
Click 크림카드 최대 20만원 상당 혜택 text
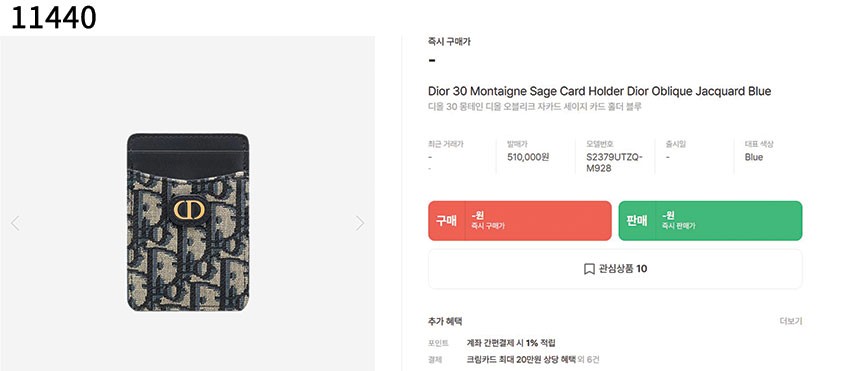520,360
